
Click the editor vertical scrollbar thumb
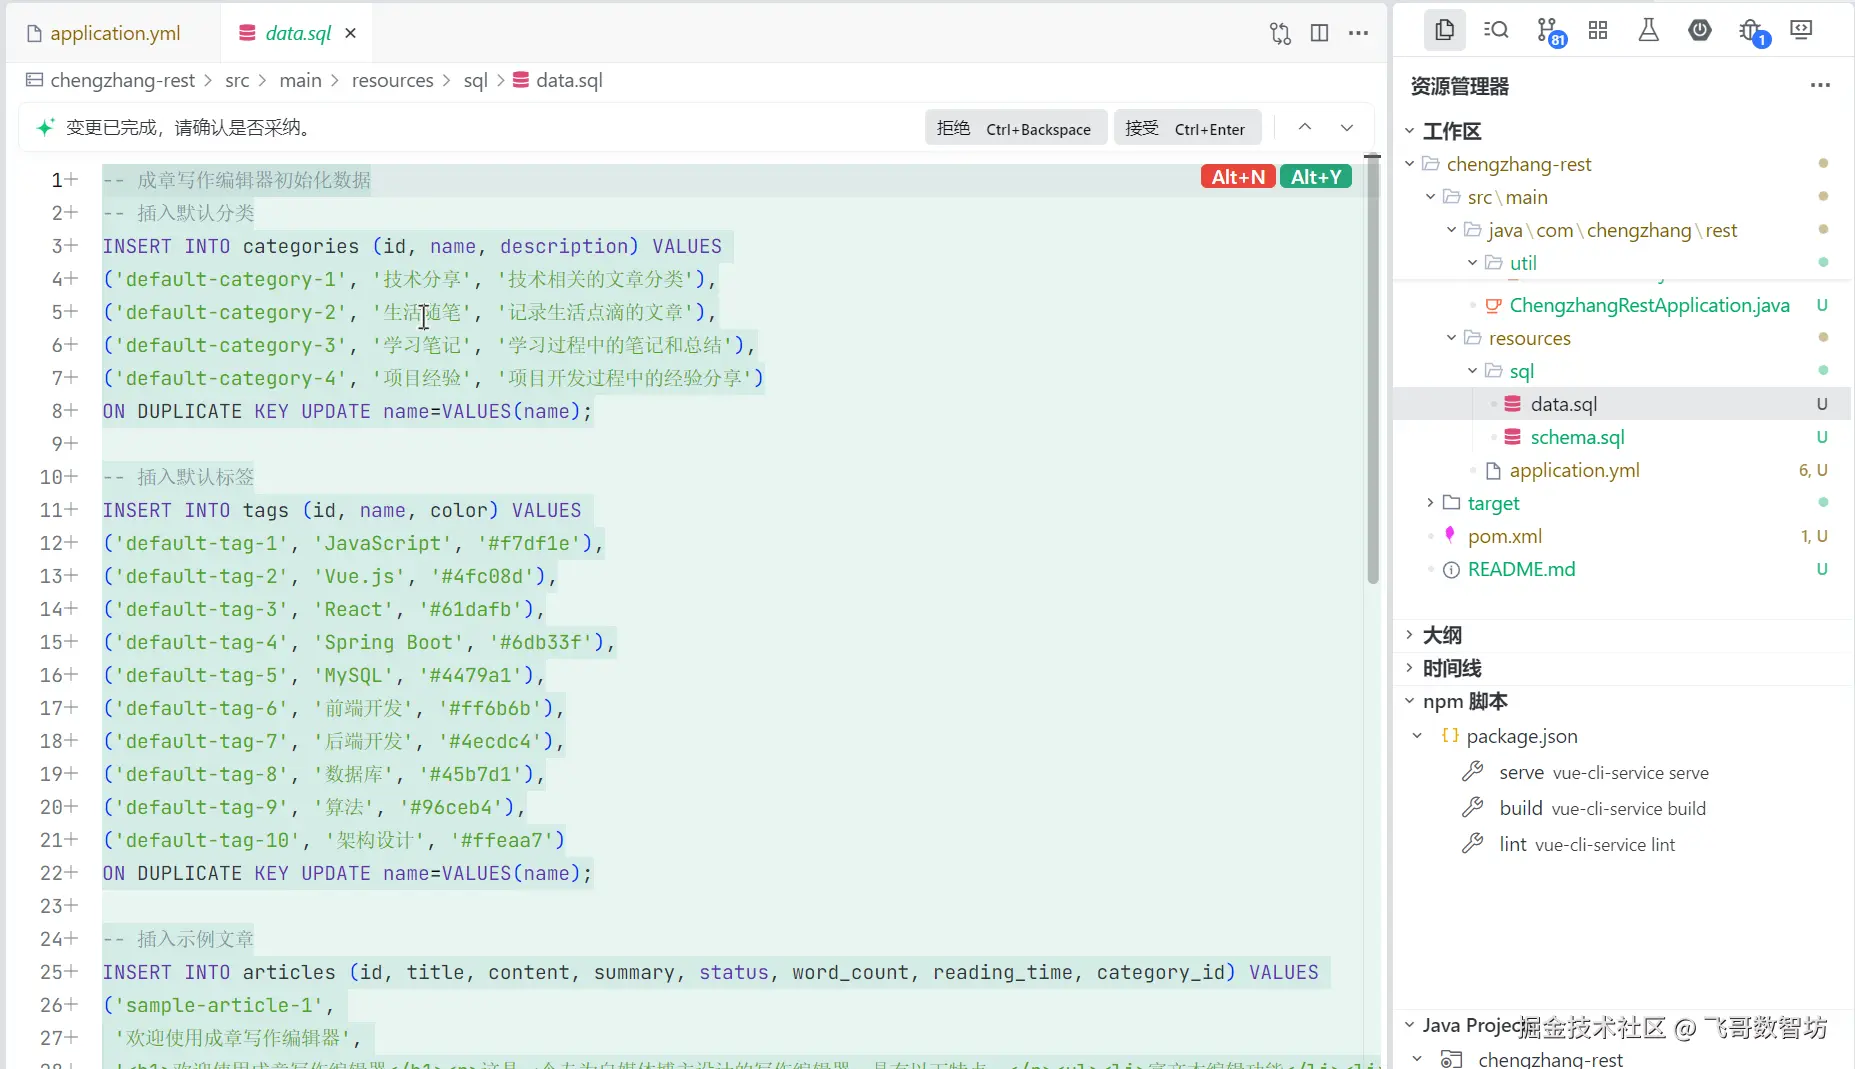(x=1373, y=370)
